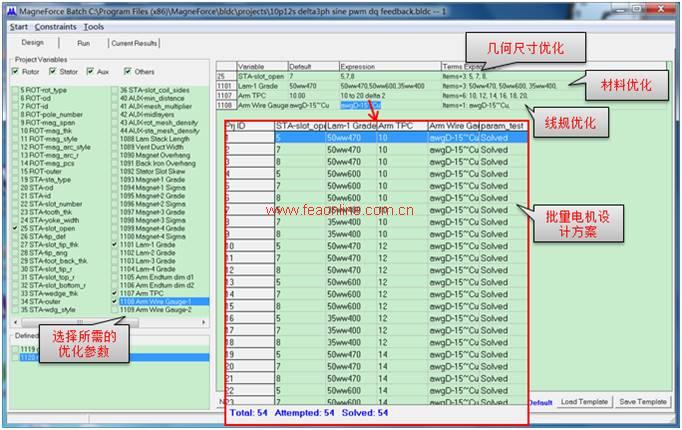Select 1108 Arm Wire Gauge-1 list item
Image resolution: width=682 pixels, height=430 pixels.
pyautogui.click(x=153, y=301)
